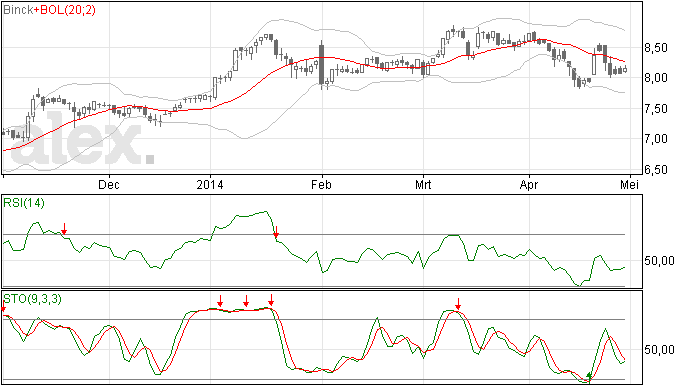This screenshot has height=387, width=690.
Task: Click the 8,50 price axis value
Action: [x=656, y=48]
